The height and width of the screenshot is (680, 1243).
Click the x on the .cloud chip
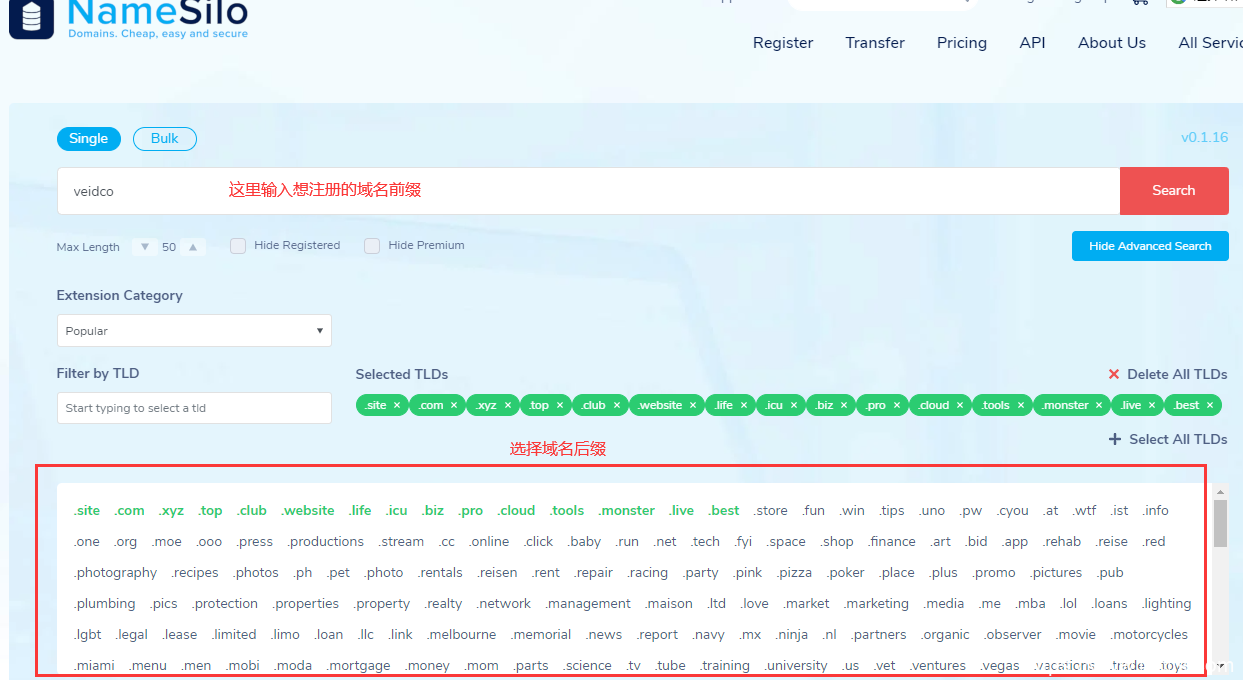[960, 405]
